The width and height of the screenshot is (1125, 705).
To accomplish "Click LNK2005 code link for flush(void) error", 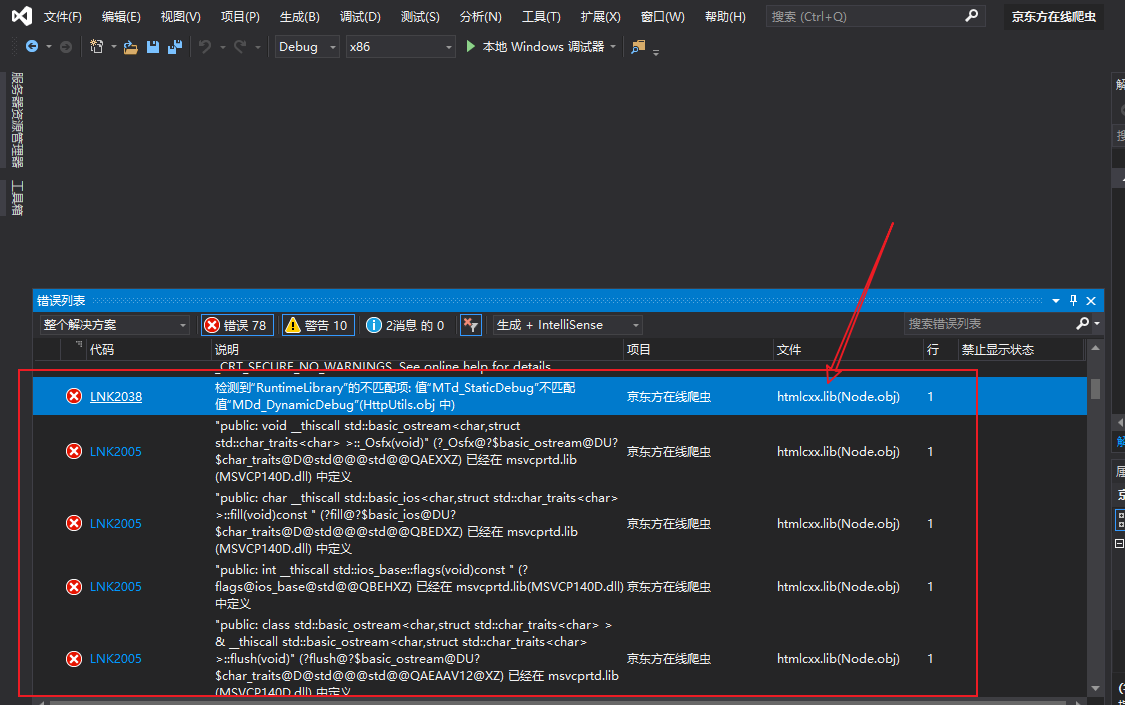I will pos(116,658).
